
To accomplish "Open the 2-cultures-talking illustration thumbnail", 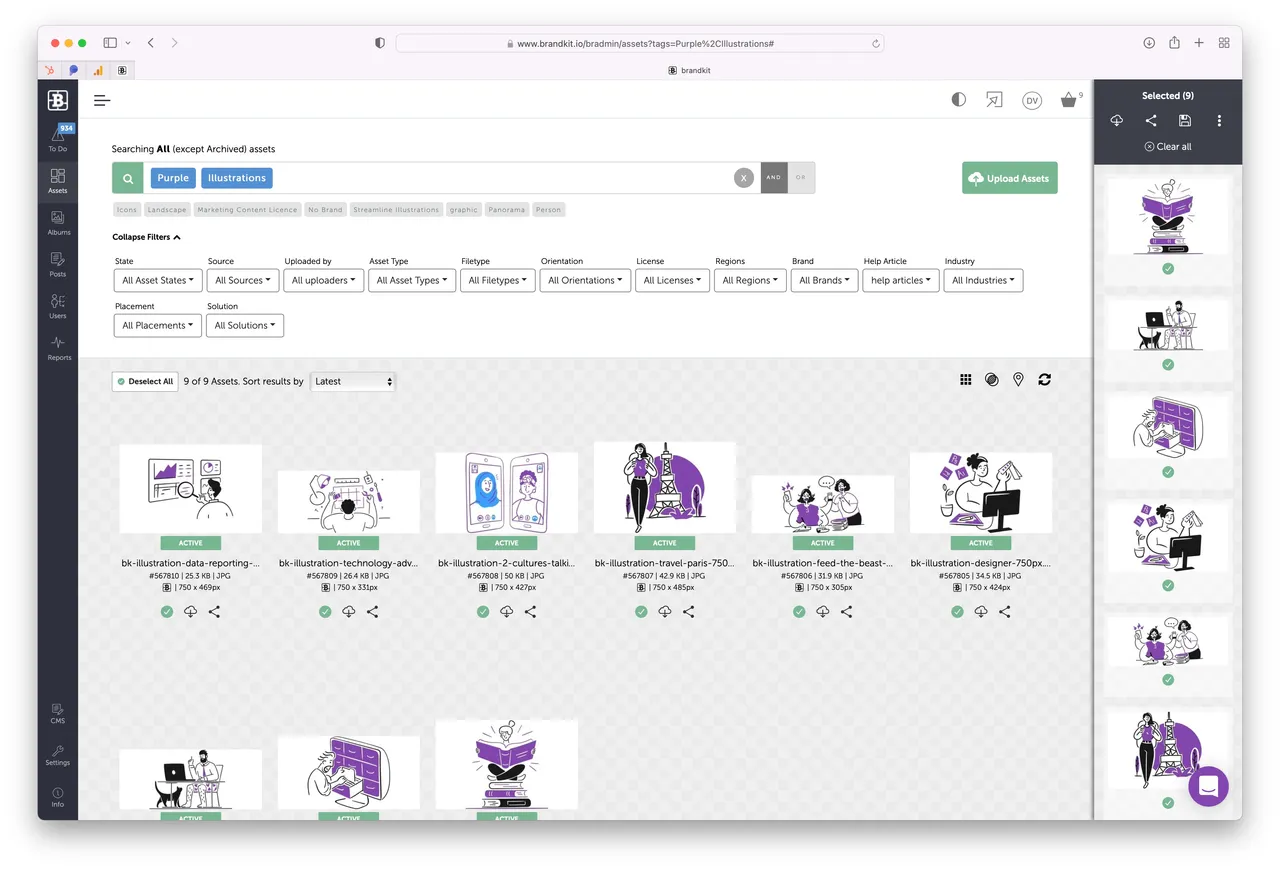I will tap(507, 493).
